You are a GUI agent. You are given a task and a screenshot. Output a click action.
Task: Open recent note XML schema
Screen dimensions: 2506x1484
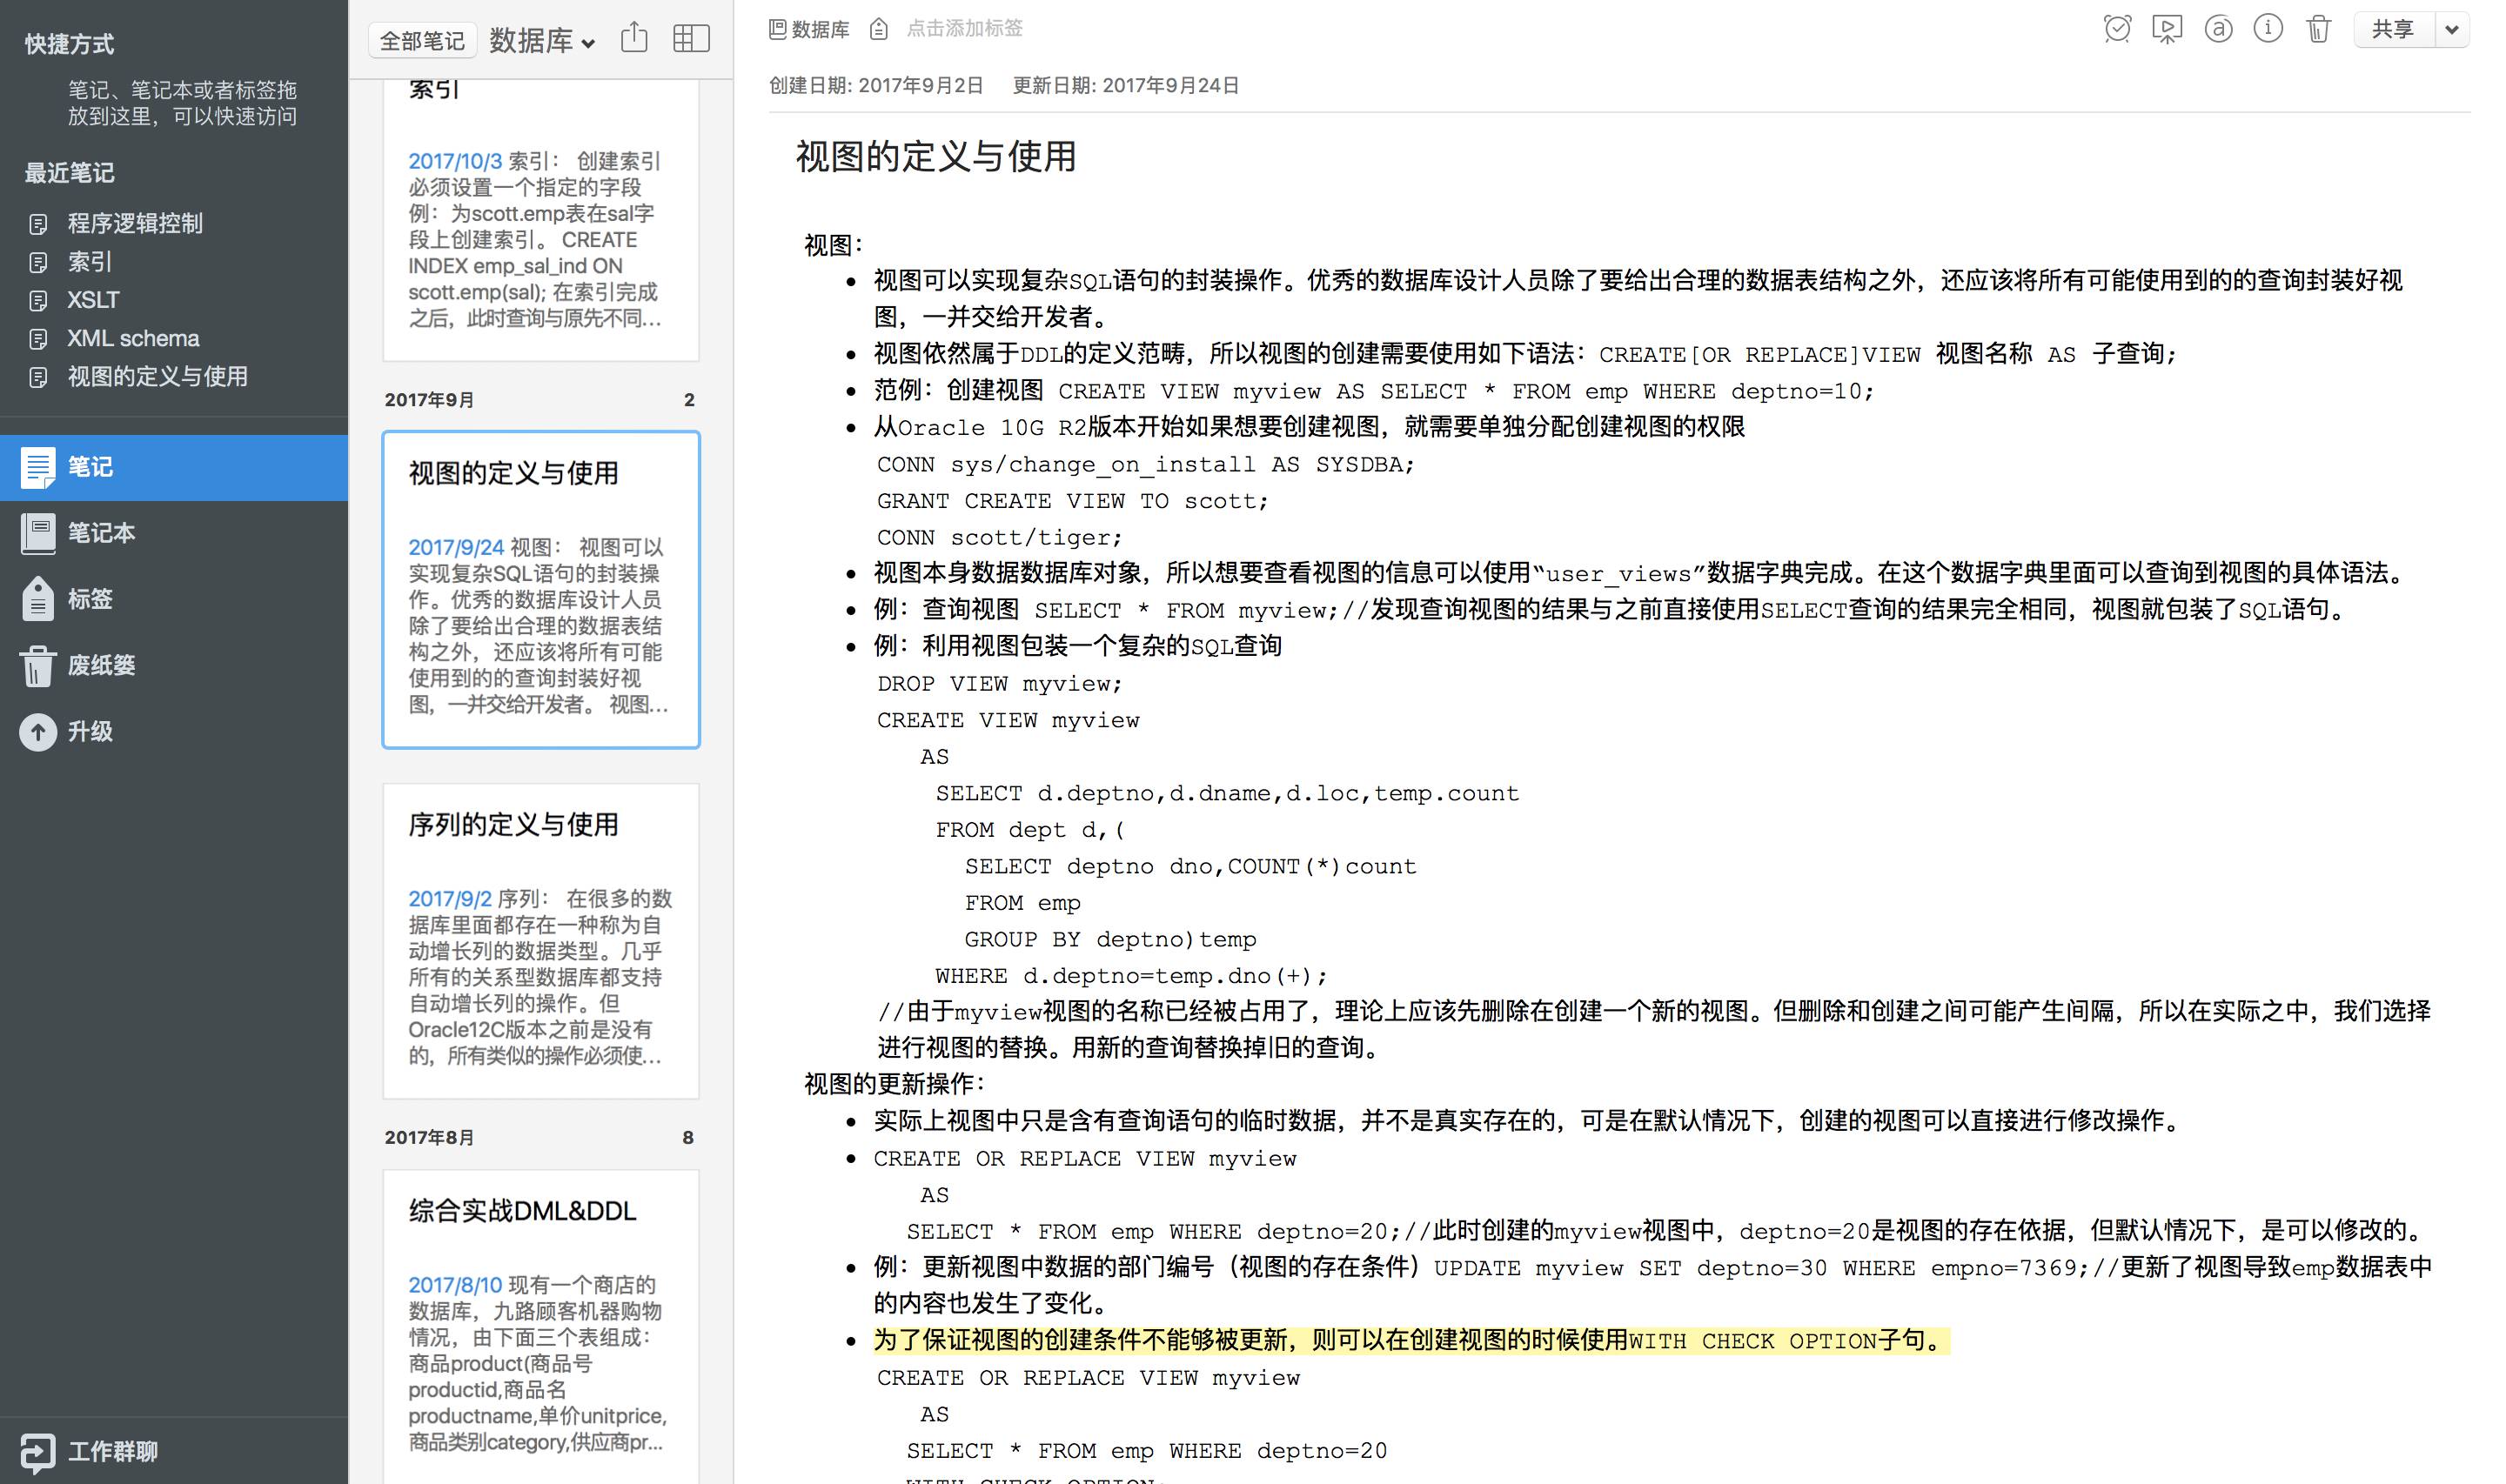click(x=132, y=339)
